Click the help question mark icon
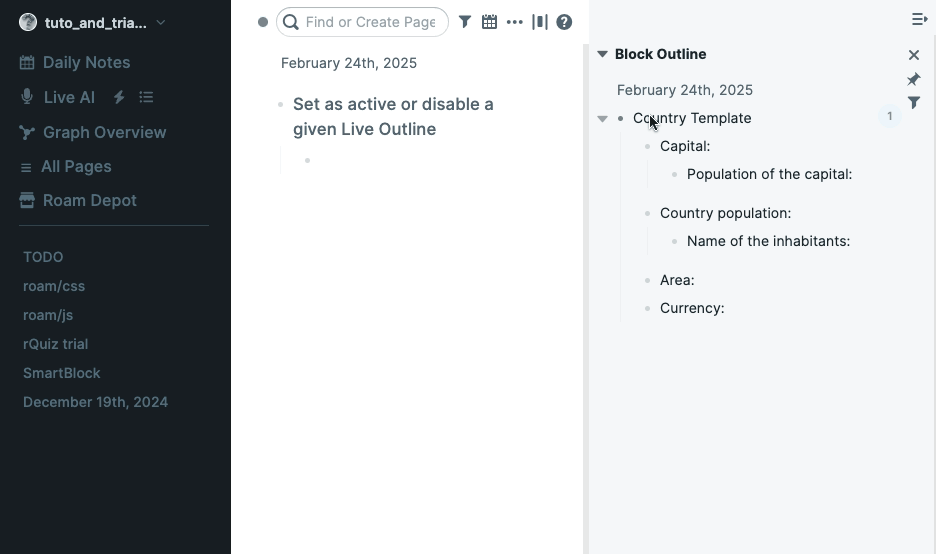Screen dimensions: 936x554 point(564,22)
